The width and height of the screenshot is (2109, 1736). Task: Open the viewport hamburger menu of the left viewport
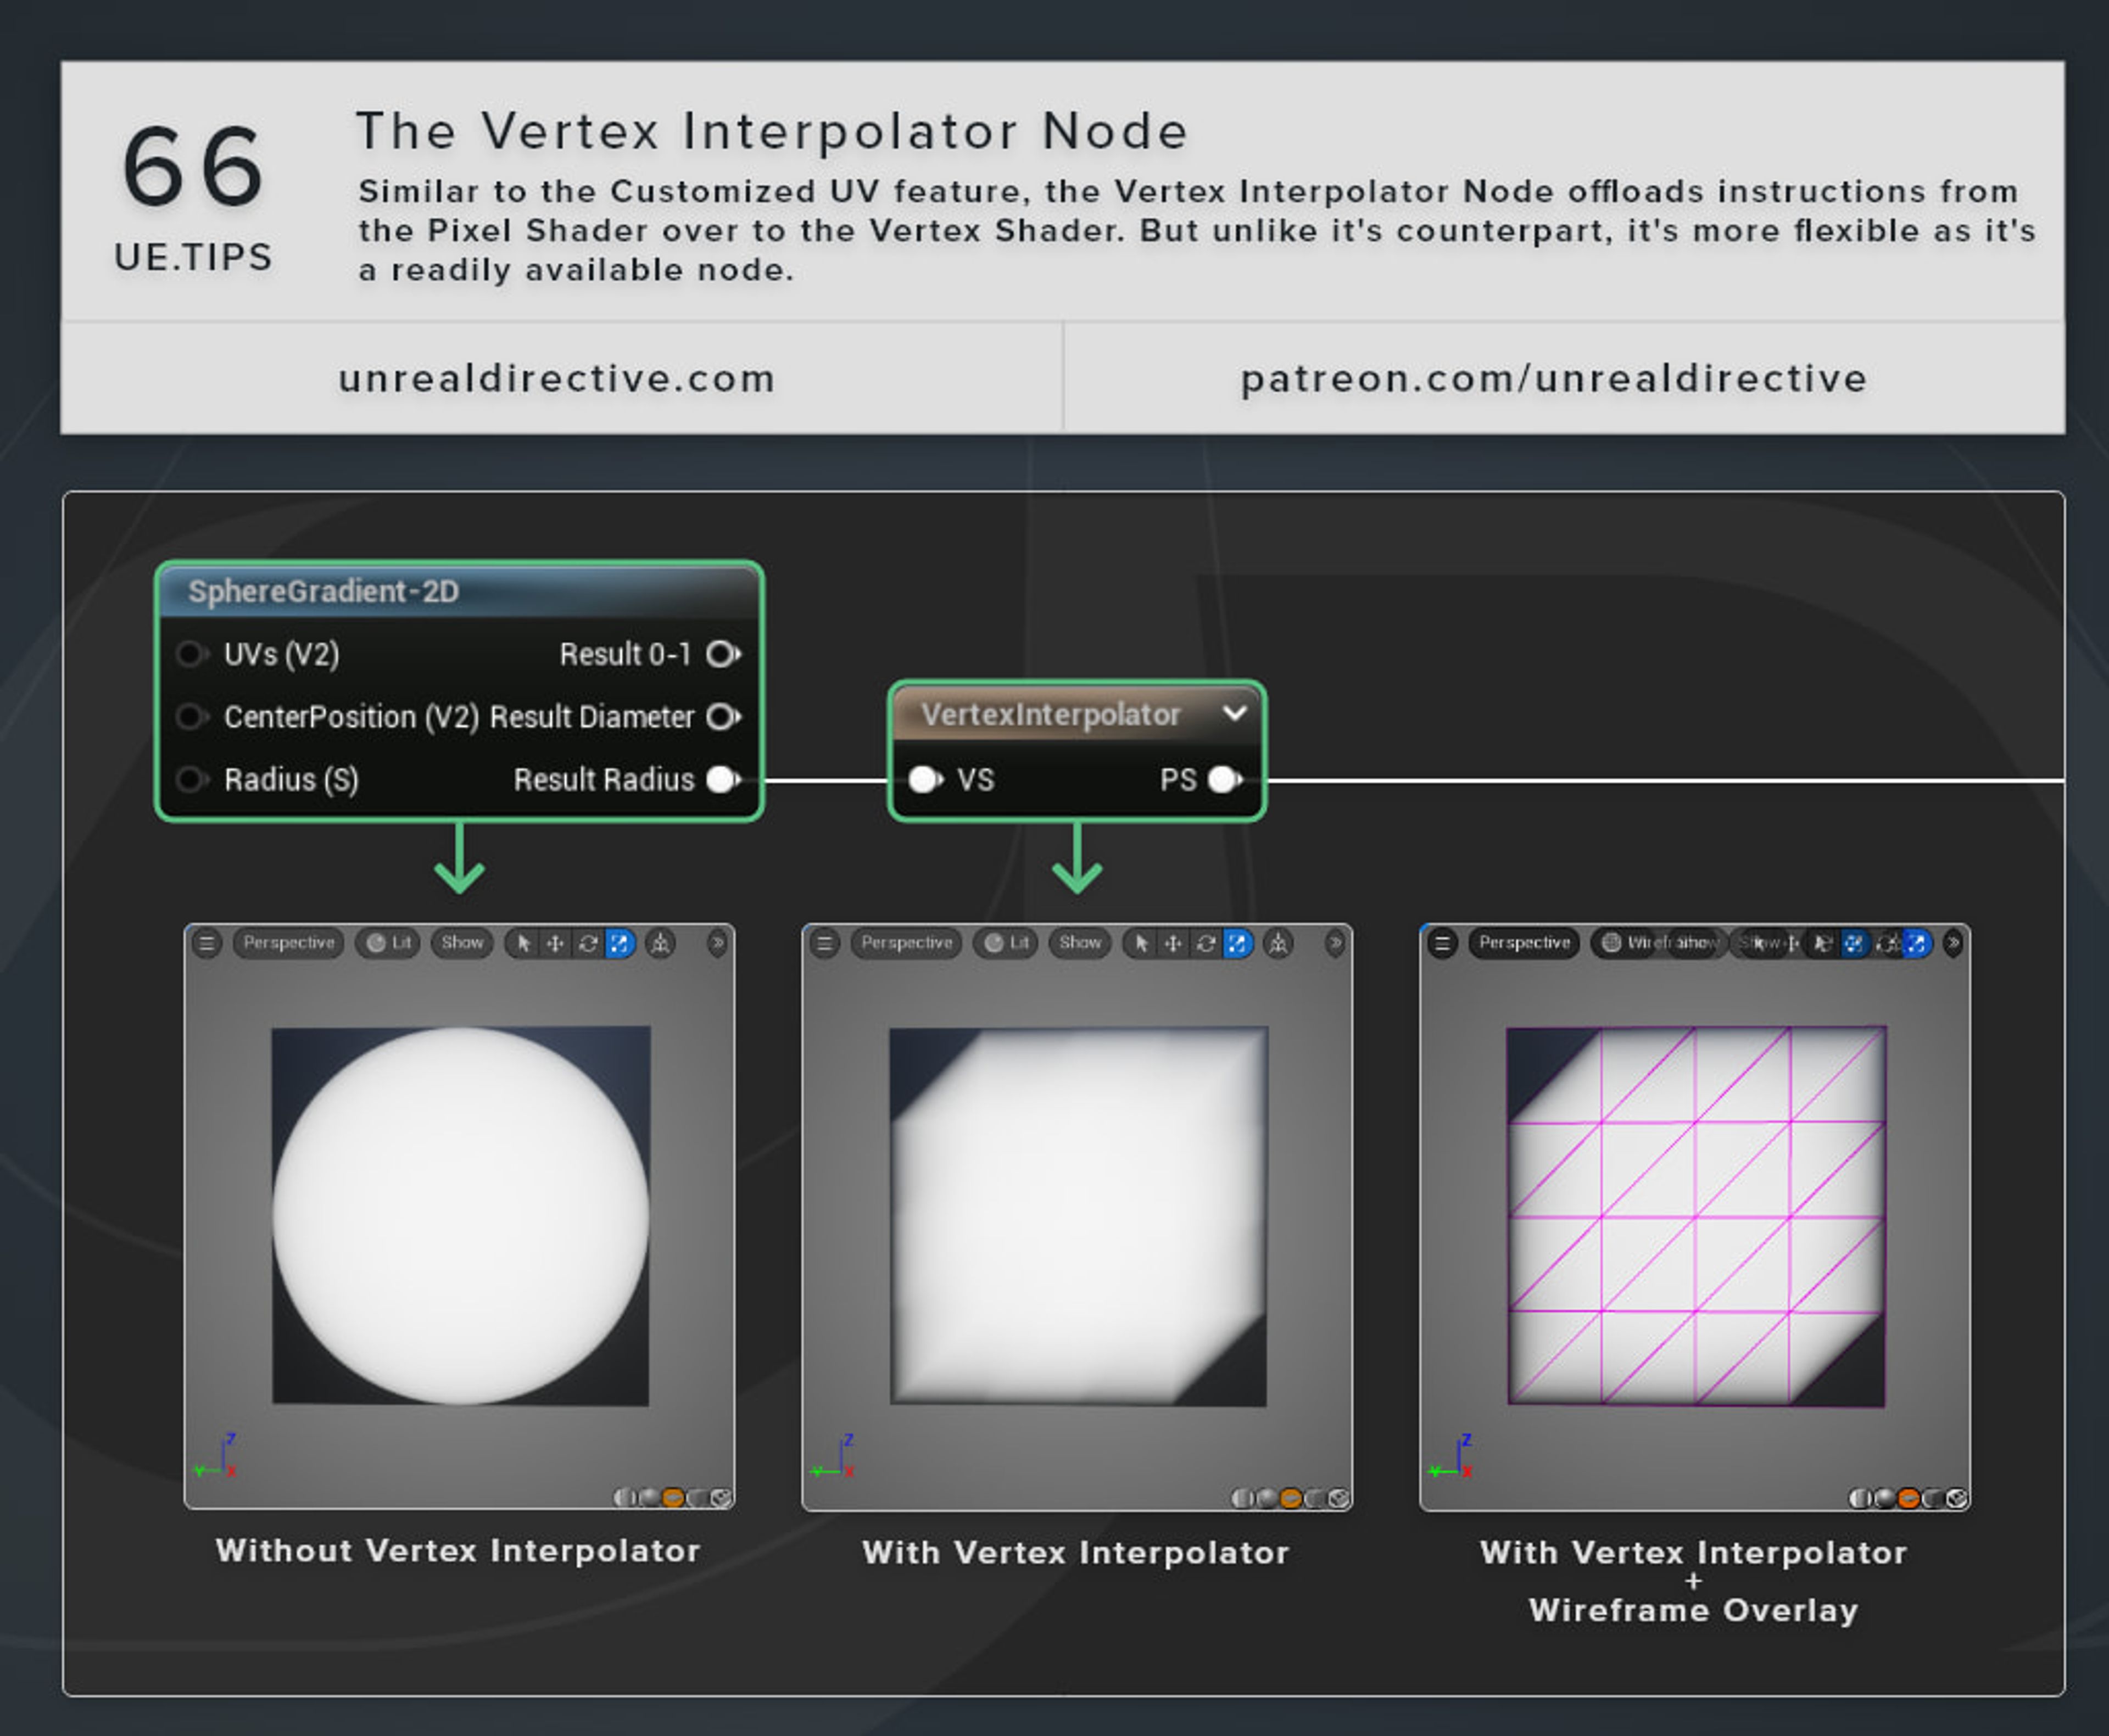[208, 943]
